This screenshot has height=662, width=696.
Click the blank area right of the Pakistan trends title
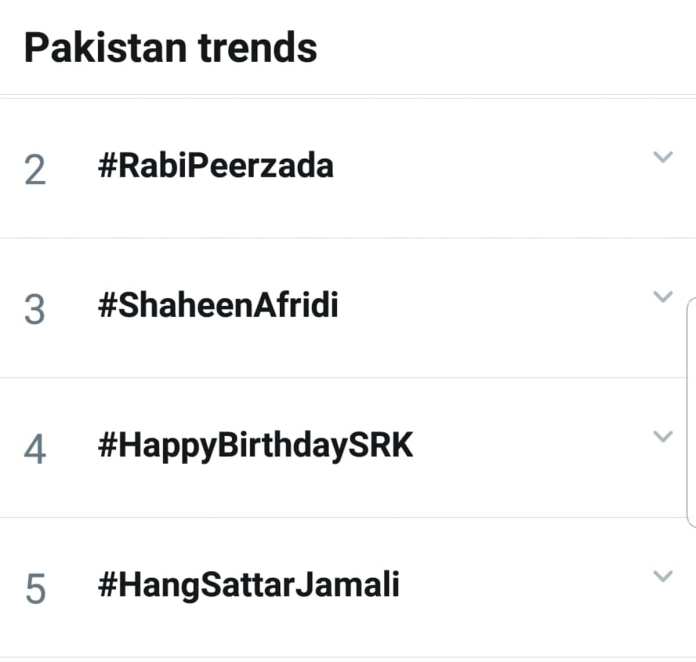coord(500,47)
